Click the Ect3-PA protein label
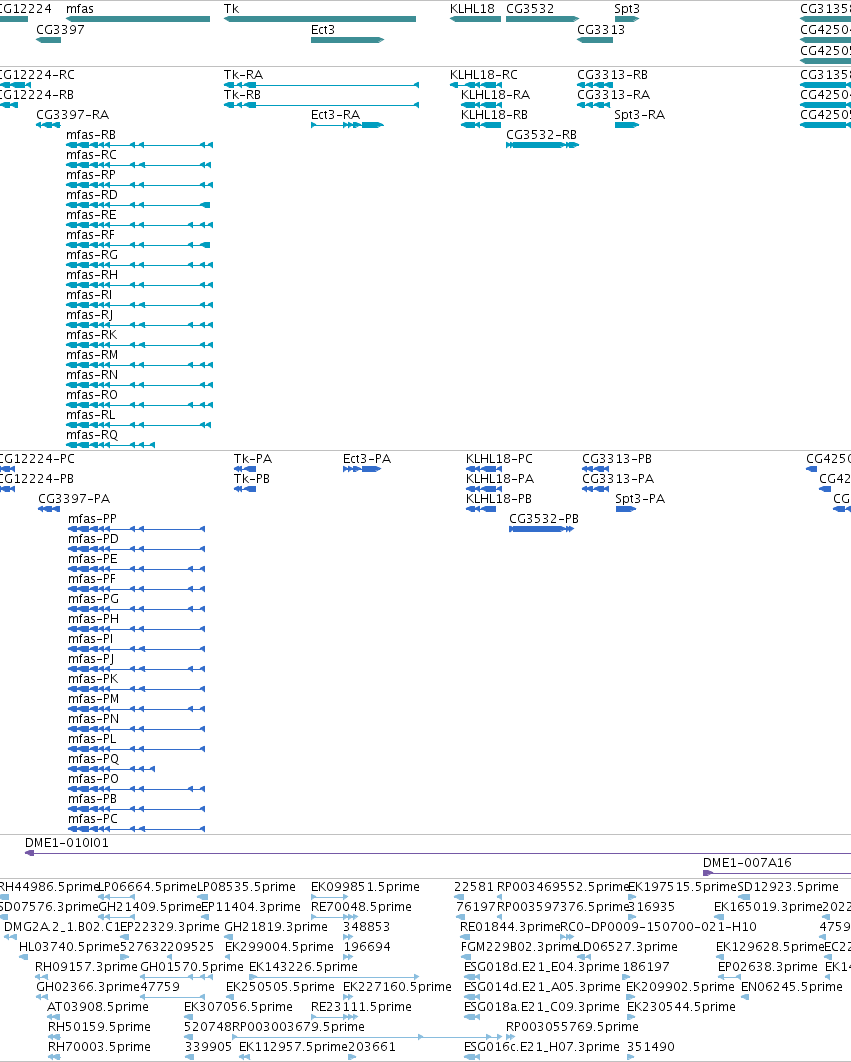 pyautogui.click(x=367, y=459)
